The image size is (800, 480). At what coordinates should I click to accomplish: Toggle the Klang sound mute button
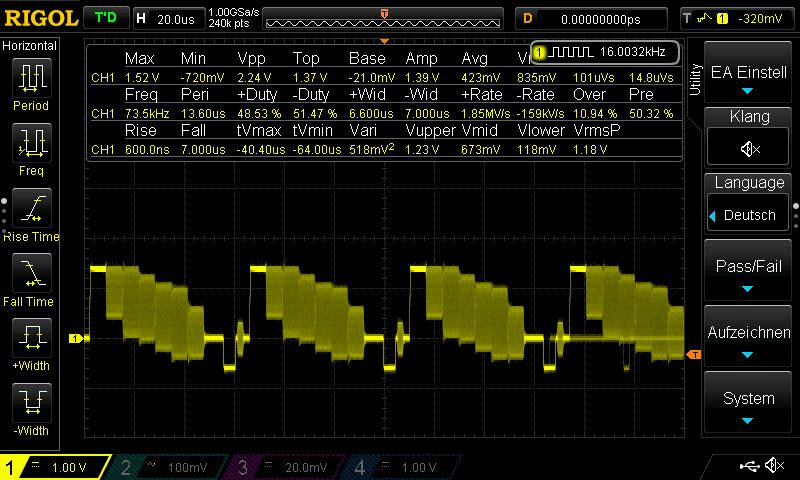[x=748, y=149]
